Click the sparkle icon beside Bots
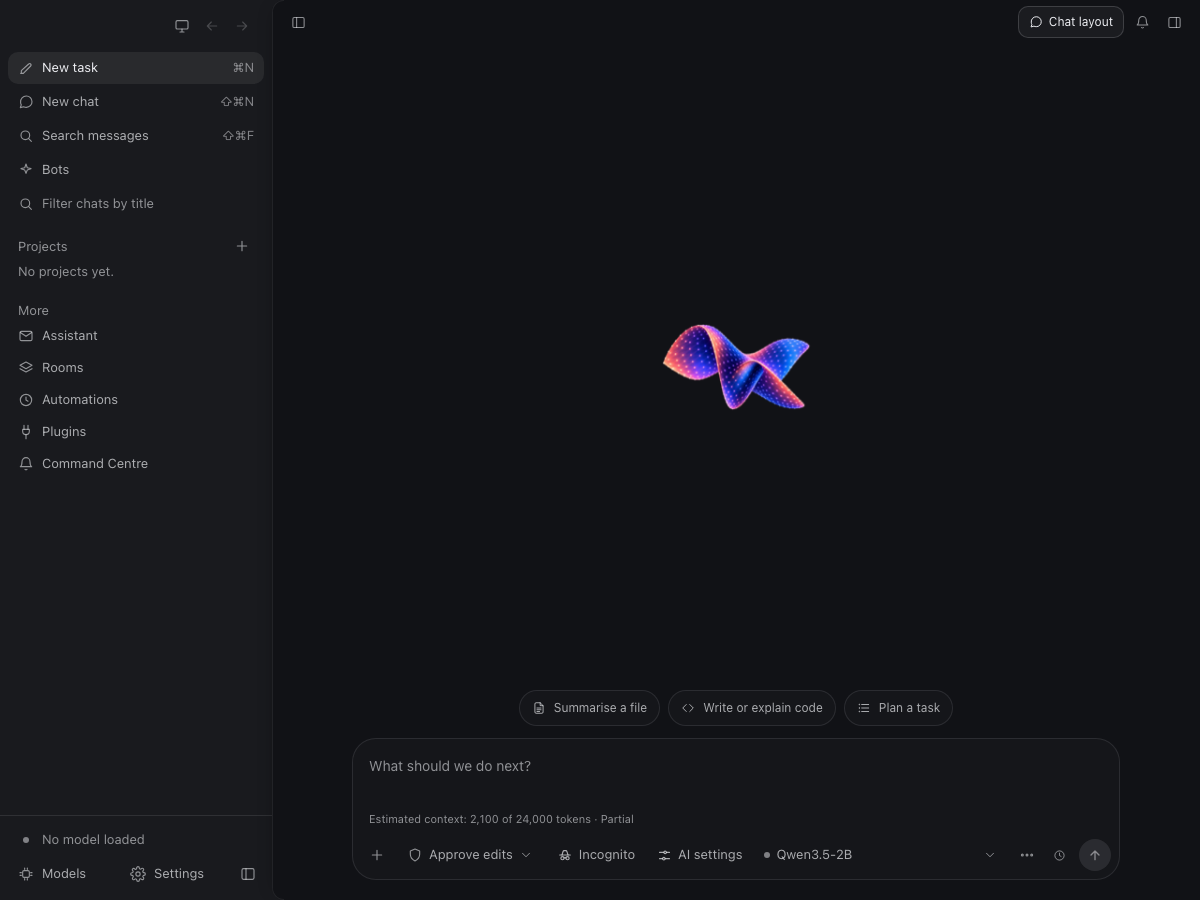The image size is (1200, 900). pos(26,170)
